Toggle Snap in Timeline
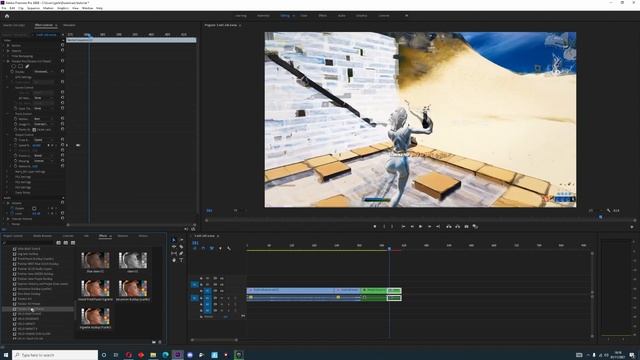 point(203,248)
